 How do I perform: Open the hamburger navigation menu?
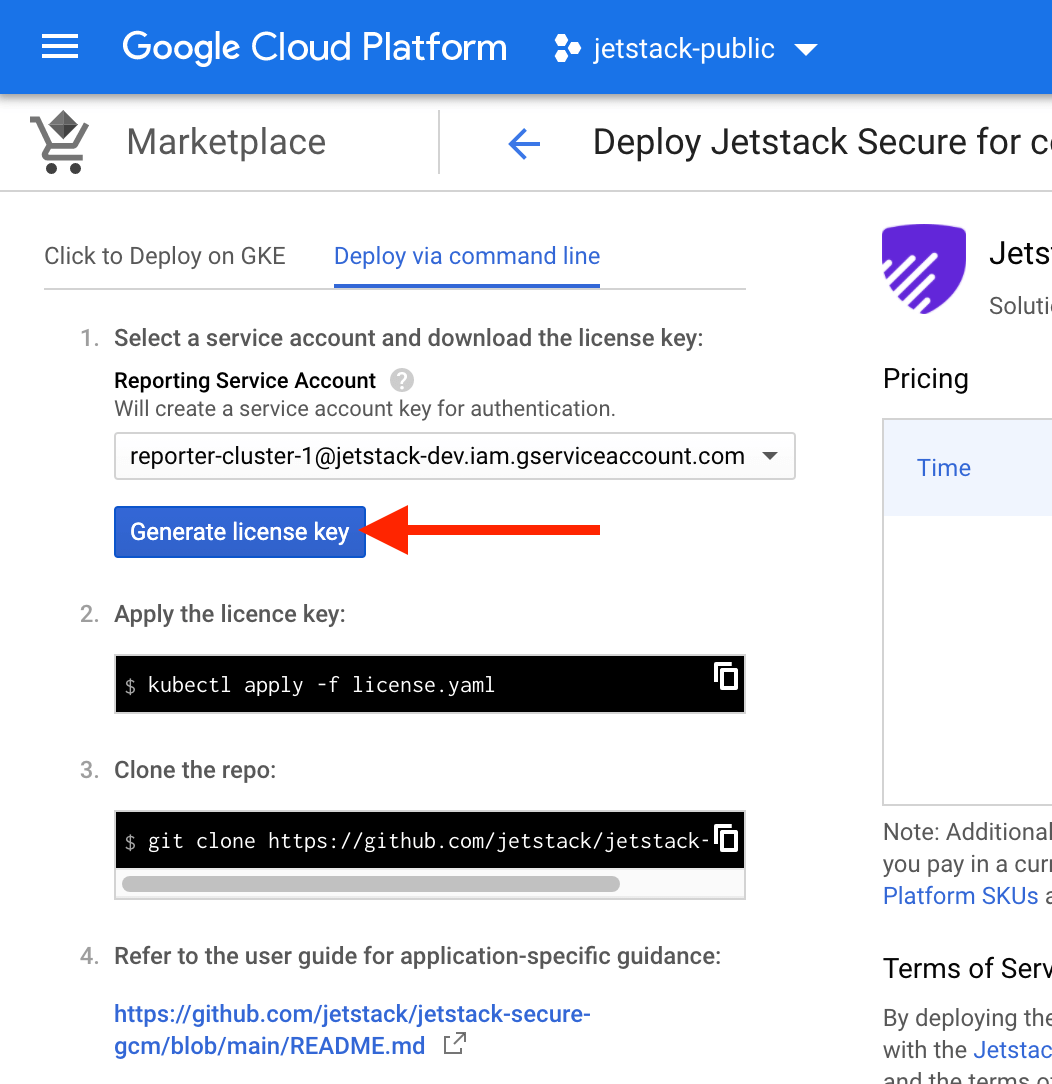coord(59,47)
